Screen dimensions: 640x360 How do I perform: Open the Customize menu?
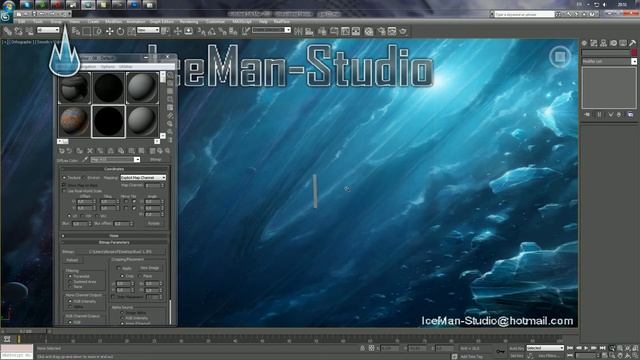(215, 22)
